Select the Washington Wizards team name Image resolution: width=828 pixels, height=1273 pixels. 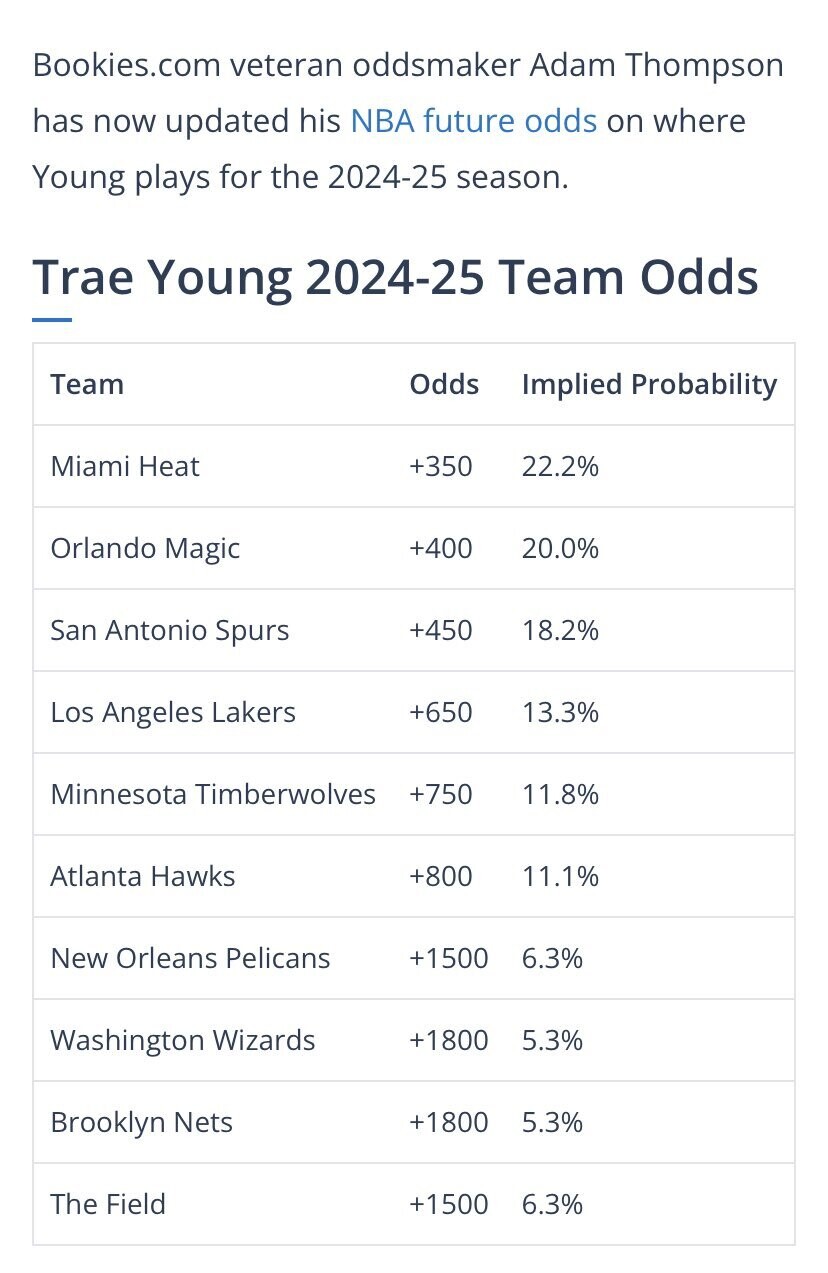pos(183,1041)
